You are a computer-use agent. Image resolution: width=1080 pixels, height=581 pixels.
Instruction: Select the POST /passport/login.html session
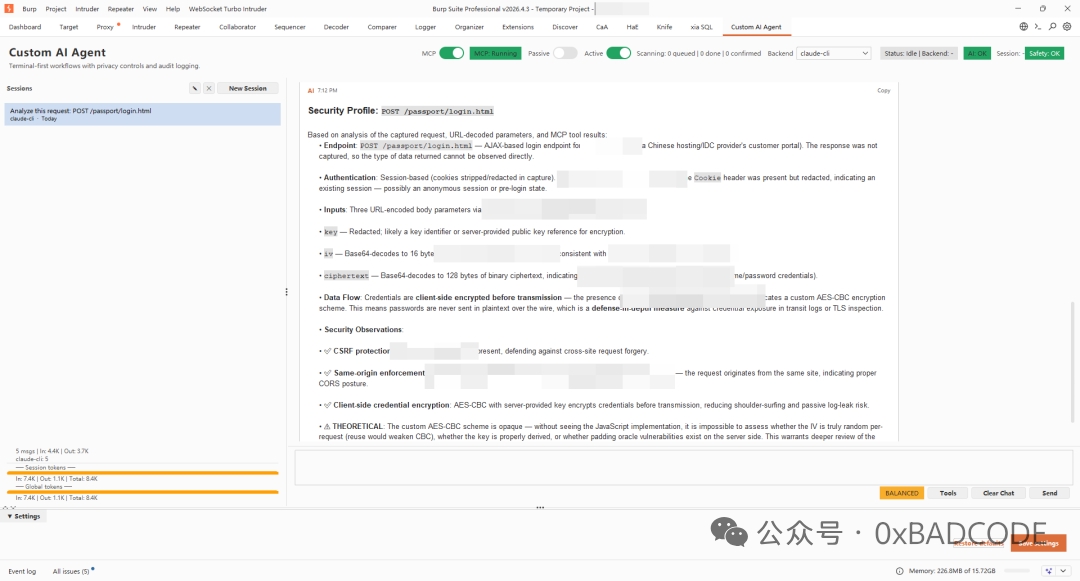(x=143, y=114)
